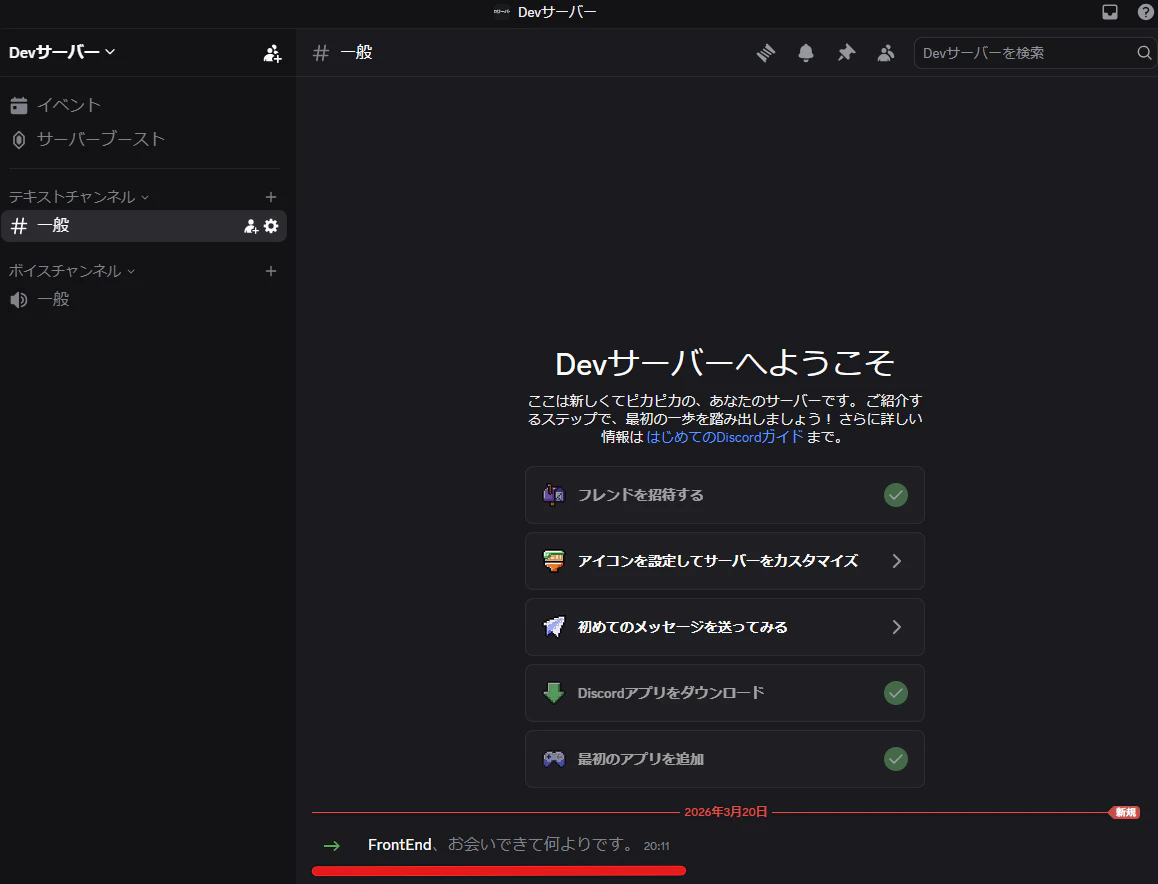Click the 新規 new messages badge
Viewport: 1158px width, 884px height.
[x=1125, y=812]
